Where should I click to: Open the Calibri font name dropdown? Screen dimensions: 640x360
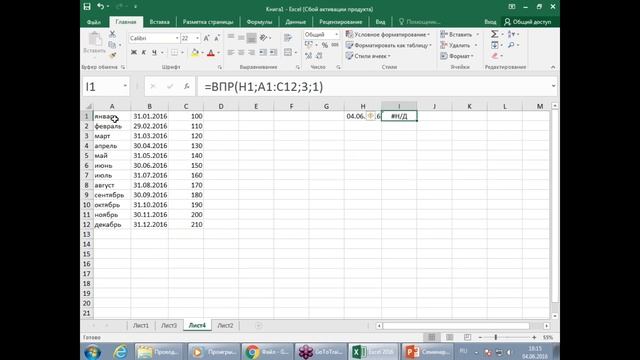[x=177, y=38]
